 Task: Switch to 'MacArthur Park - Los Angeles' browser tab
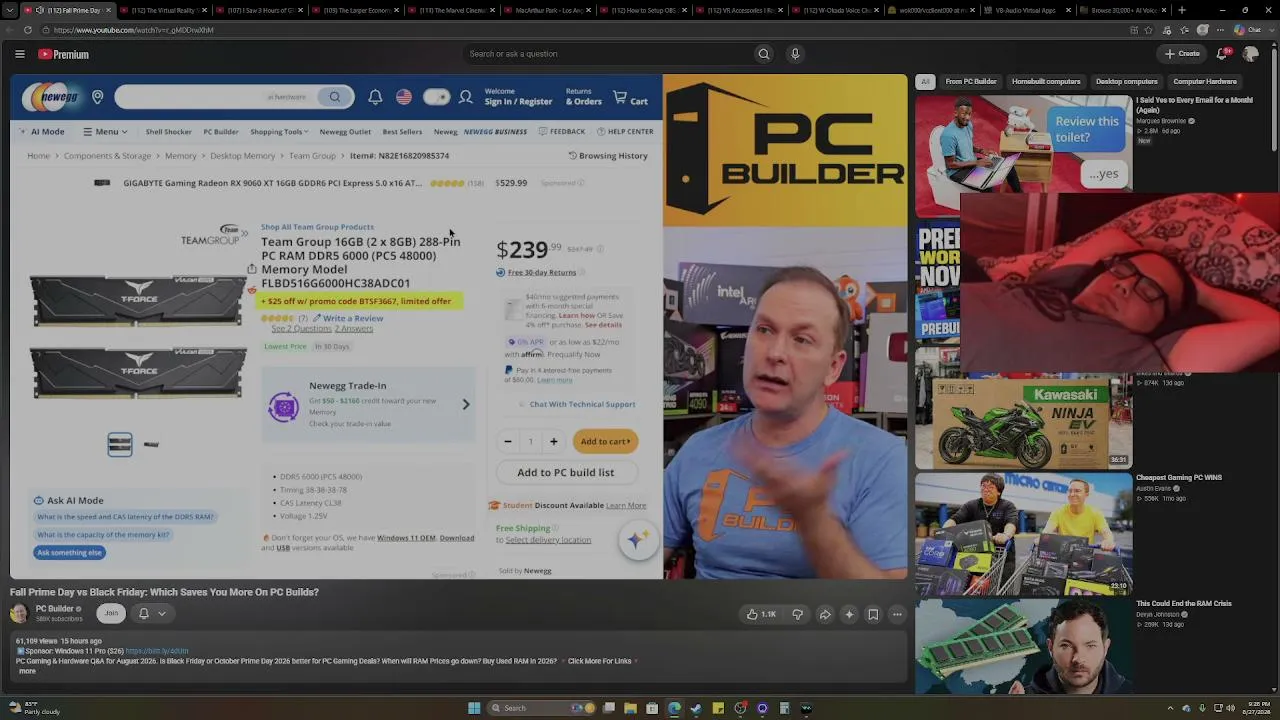548,10
